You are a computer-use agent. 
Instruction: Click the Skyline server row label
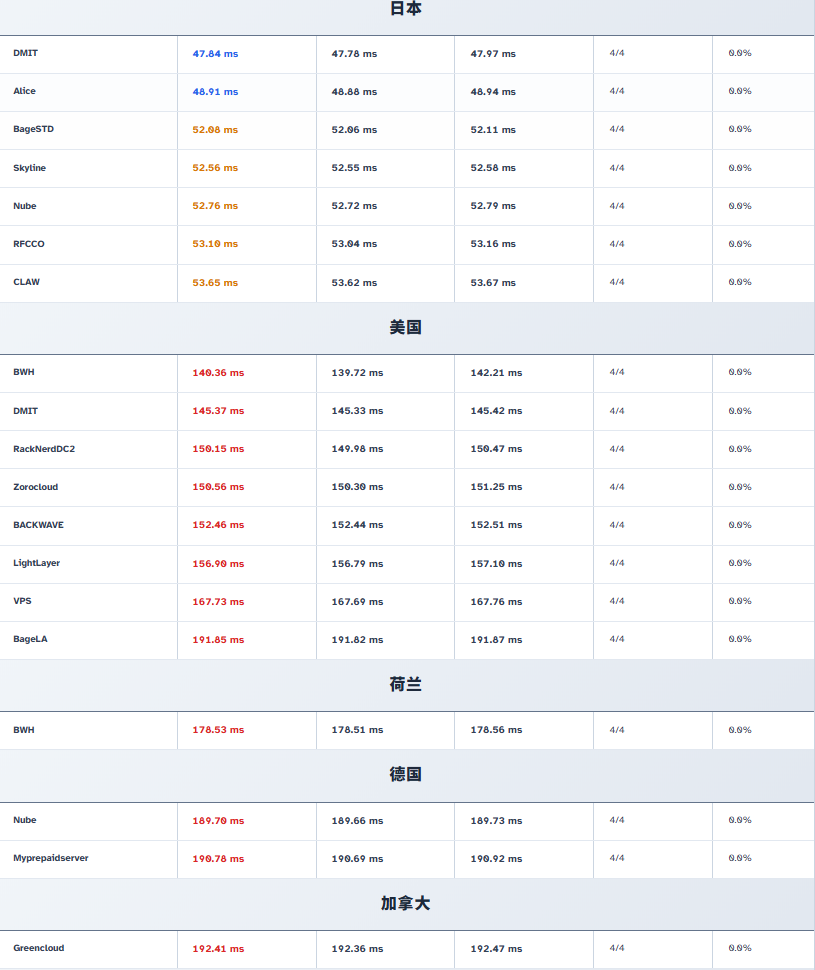pos(29,168)
